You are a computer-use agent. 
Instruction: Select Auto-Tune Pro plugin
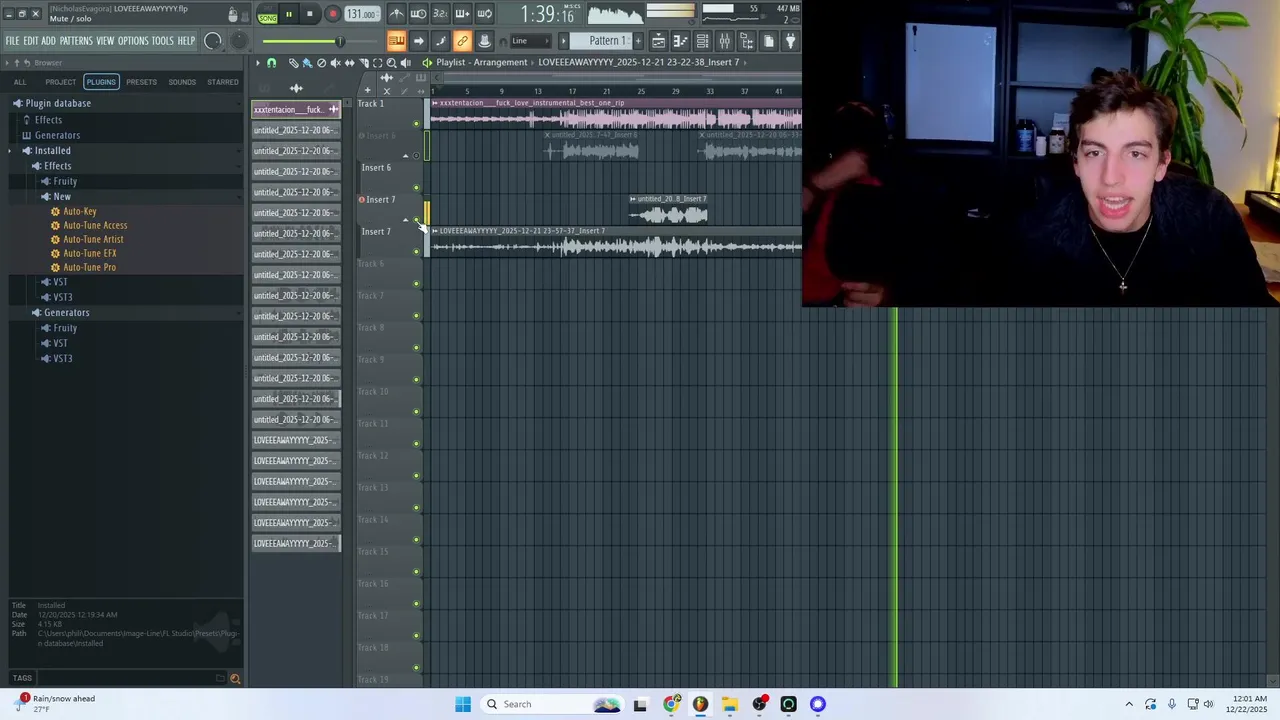[x=89, y=267]
